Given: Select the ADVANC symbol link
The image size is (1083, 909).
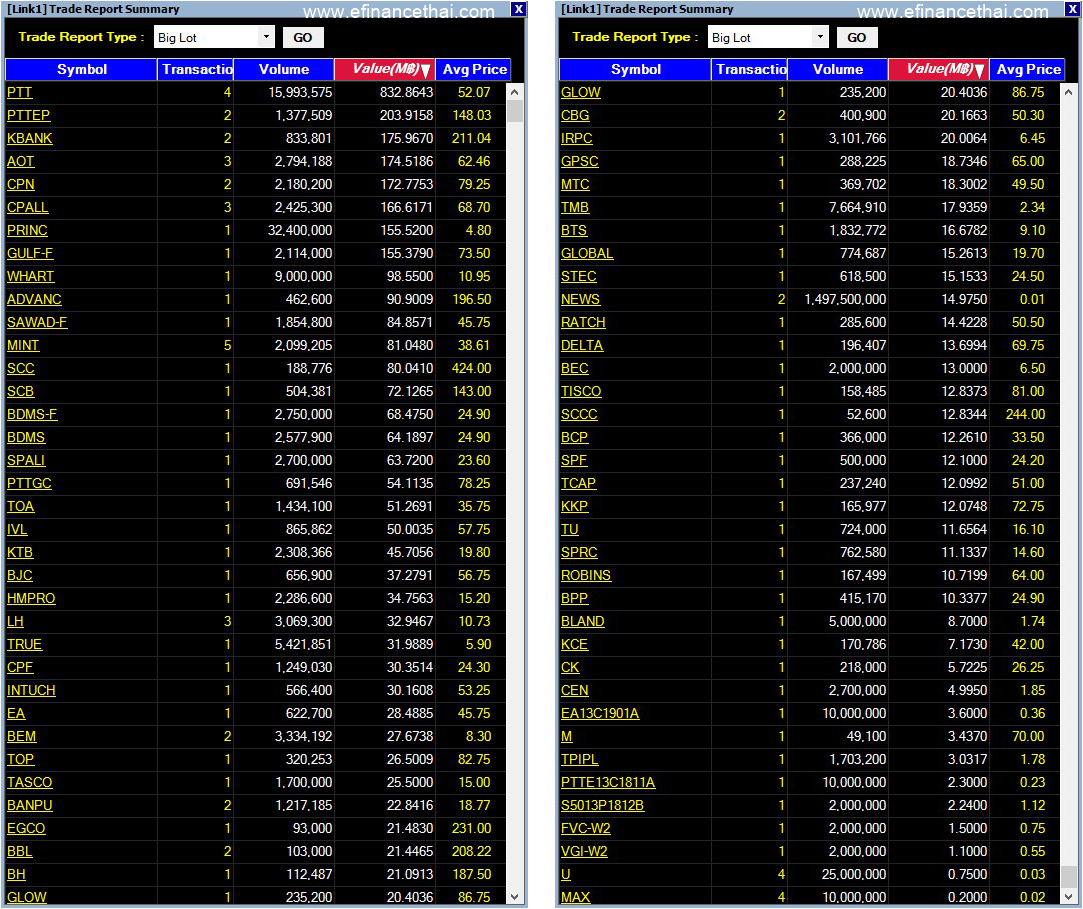Looking at the screenshot, I should tap(34, 299).
